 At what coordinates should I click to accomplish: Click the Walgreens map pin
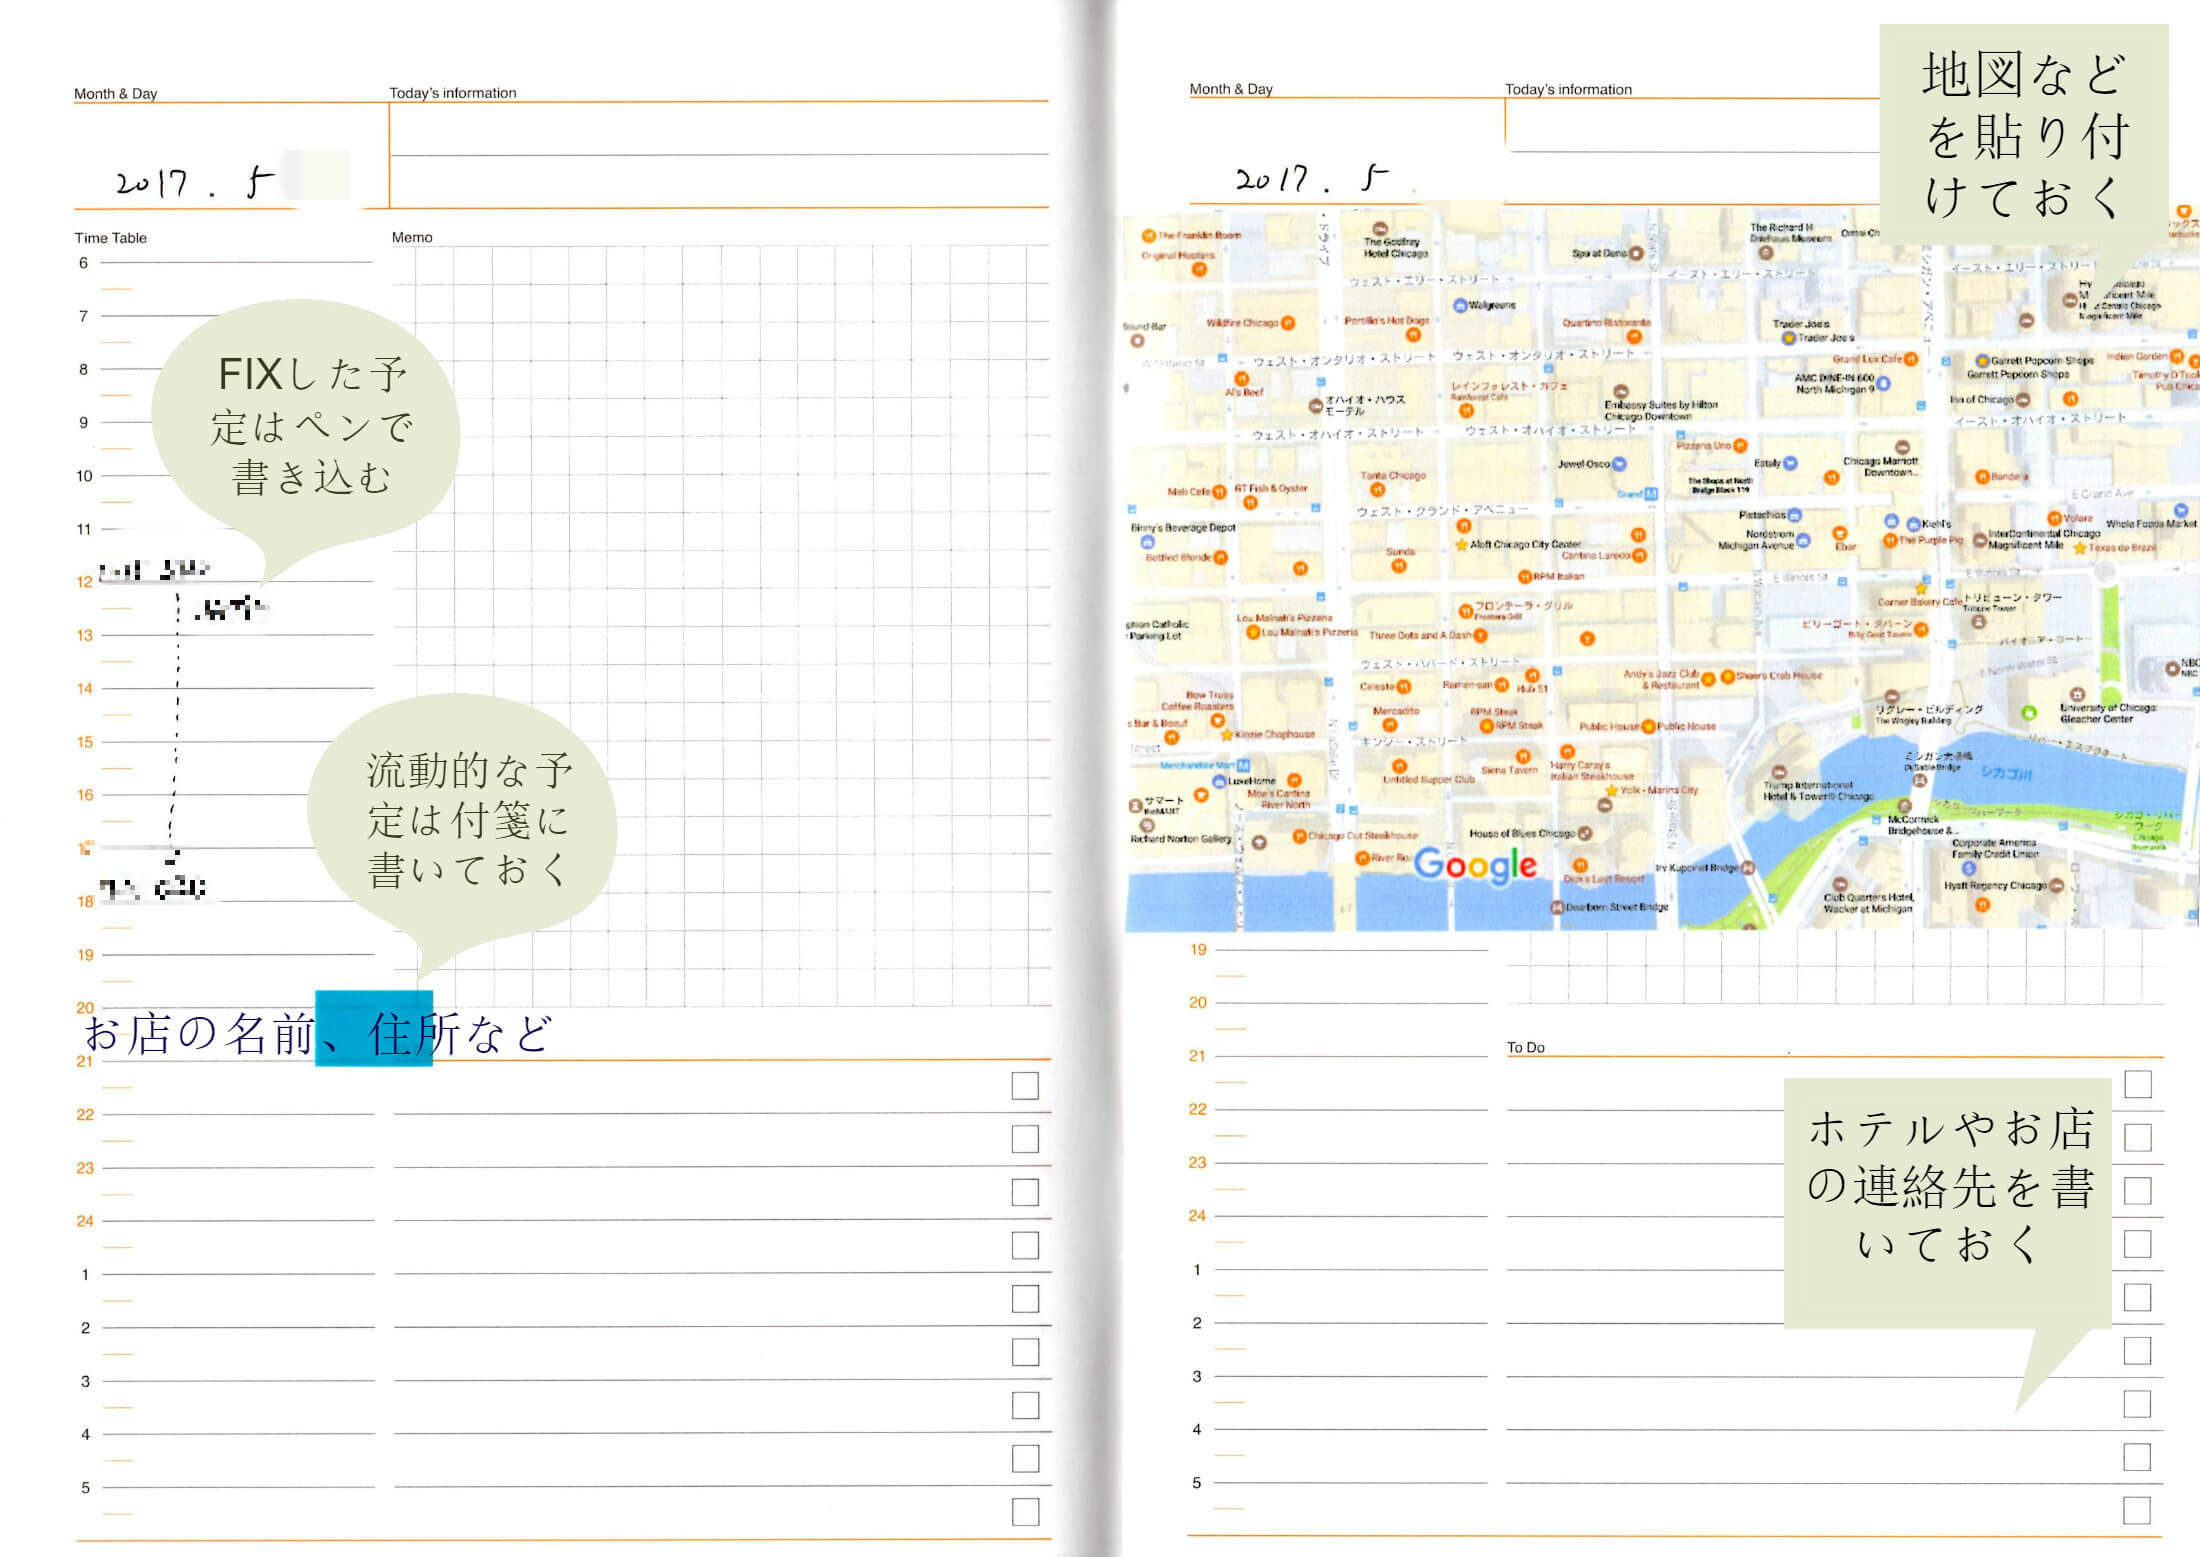[x=1459, y=305]
